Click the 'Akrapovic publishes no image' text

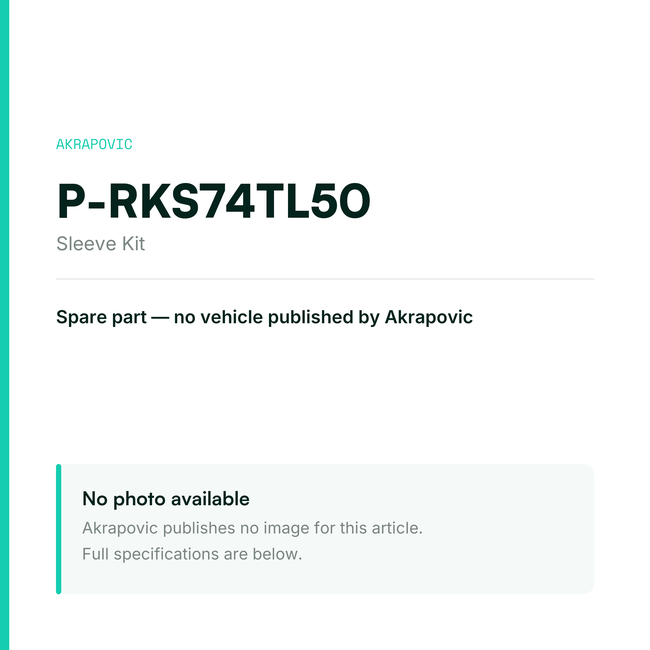(x=252, y=528)
